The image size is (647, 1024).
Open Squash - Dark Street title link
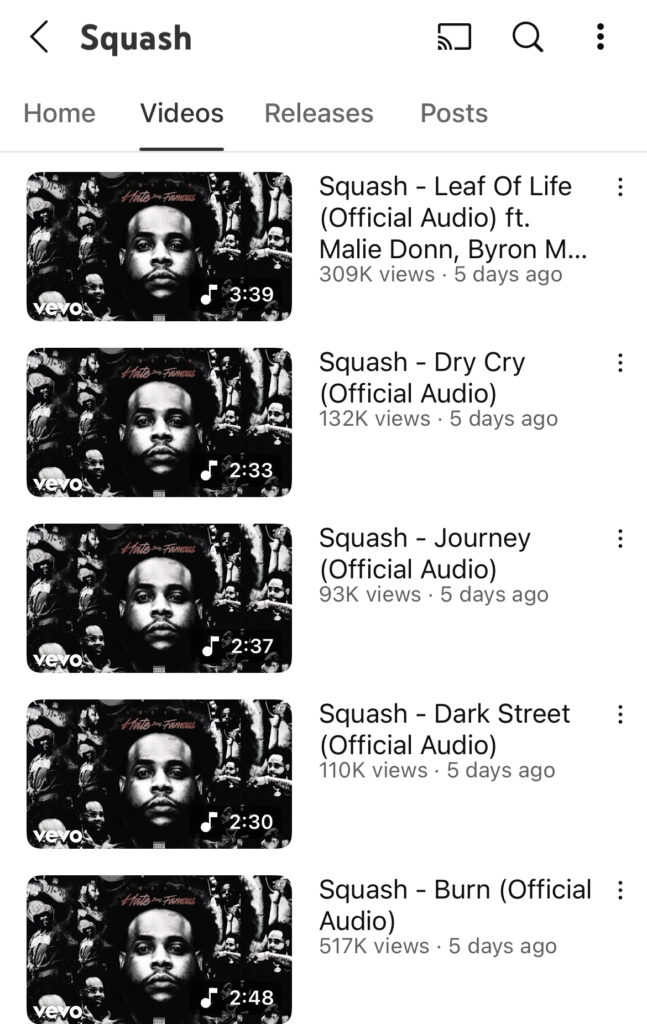click(x=444, y=729)
